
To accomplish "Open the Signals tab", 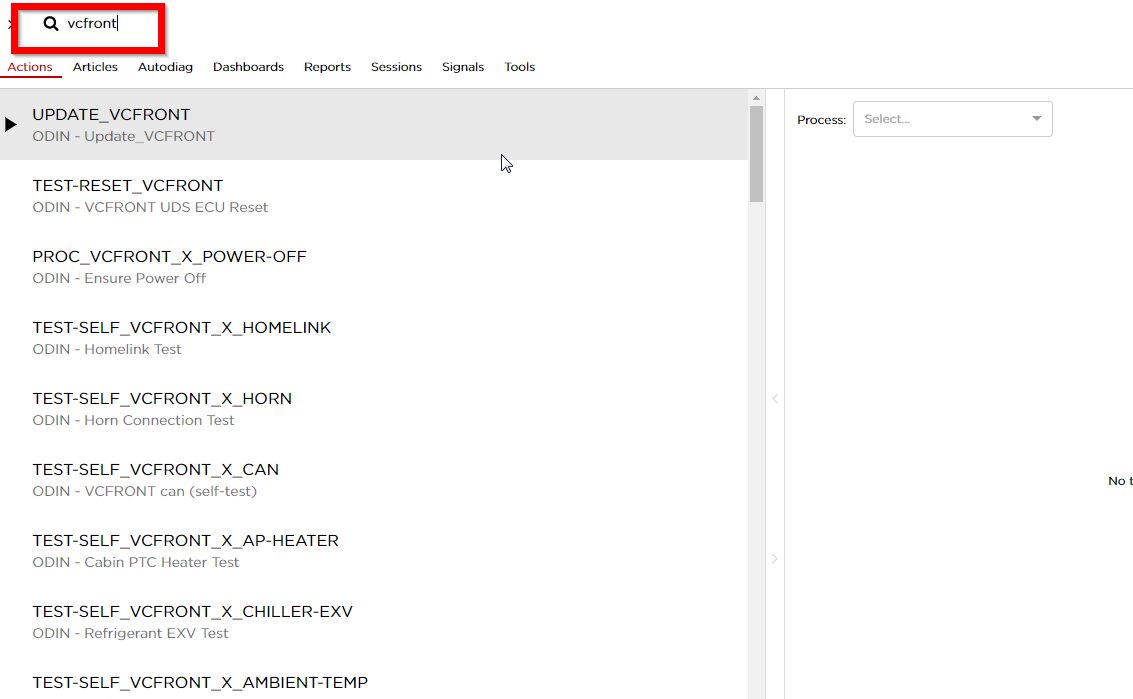I will pos(462,67).
